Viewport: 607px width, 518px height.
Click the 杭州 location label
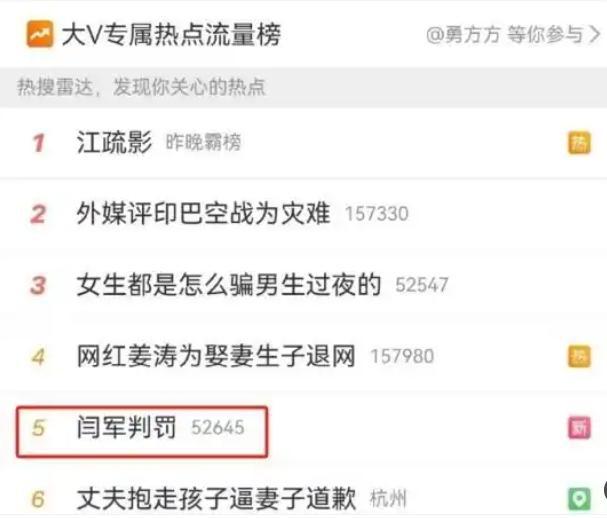(388, 499)
